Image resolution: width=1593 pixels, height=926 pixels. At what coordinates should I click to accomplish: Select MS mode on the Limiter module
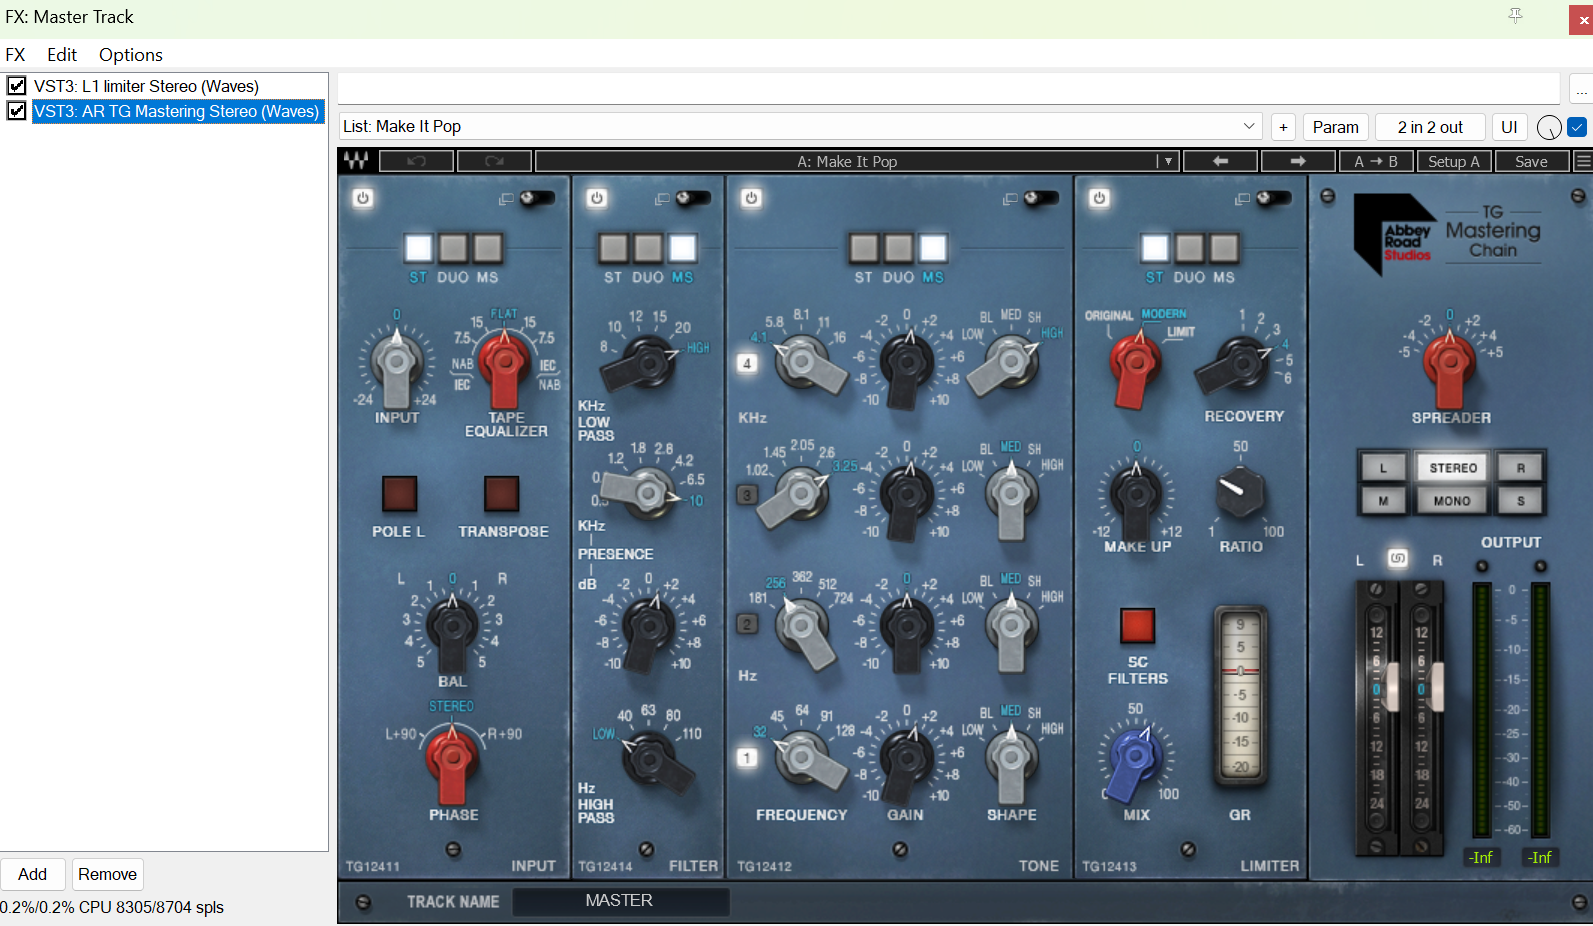pos(1224,248)
